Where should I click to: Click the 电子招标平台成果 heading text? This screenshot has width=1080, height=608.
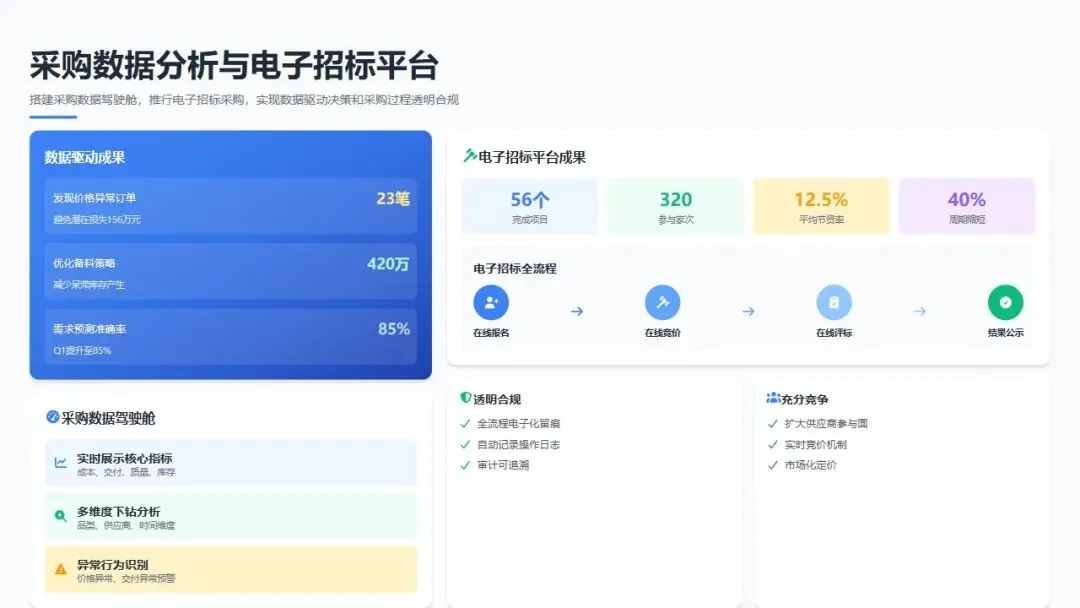(x=532, y=157)
